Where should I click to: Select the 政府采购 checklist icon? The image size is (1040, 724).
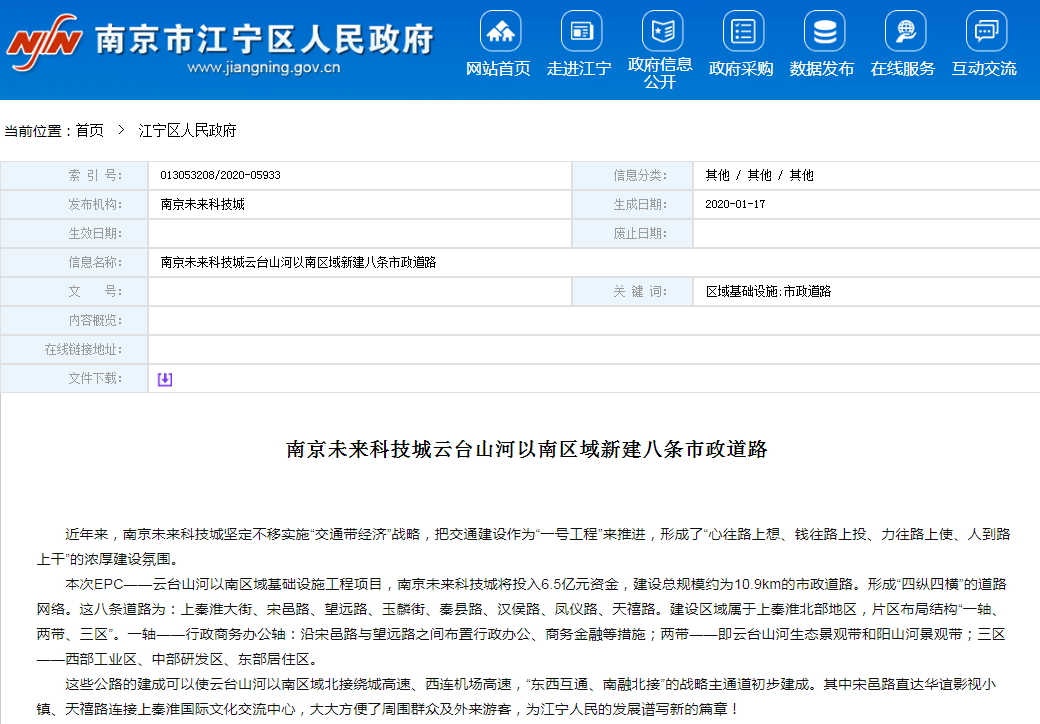point(742,32)
